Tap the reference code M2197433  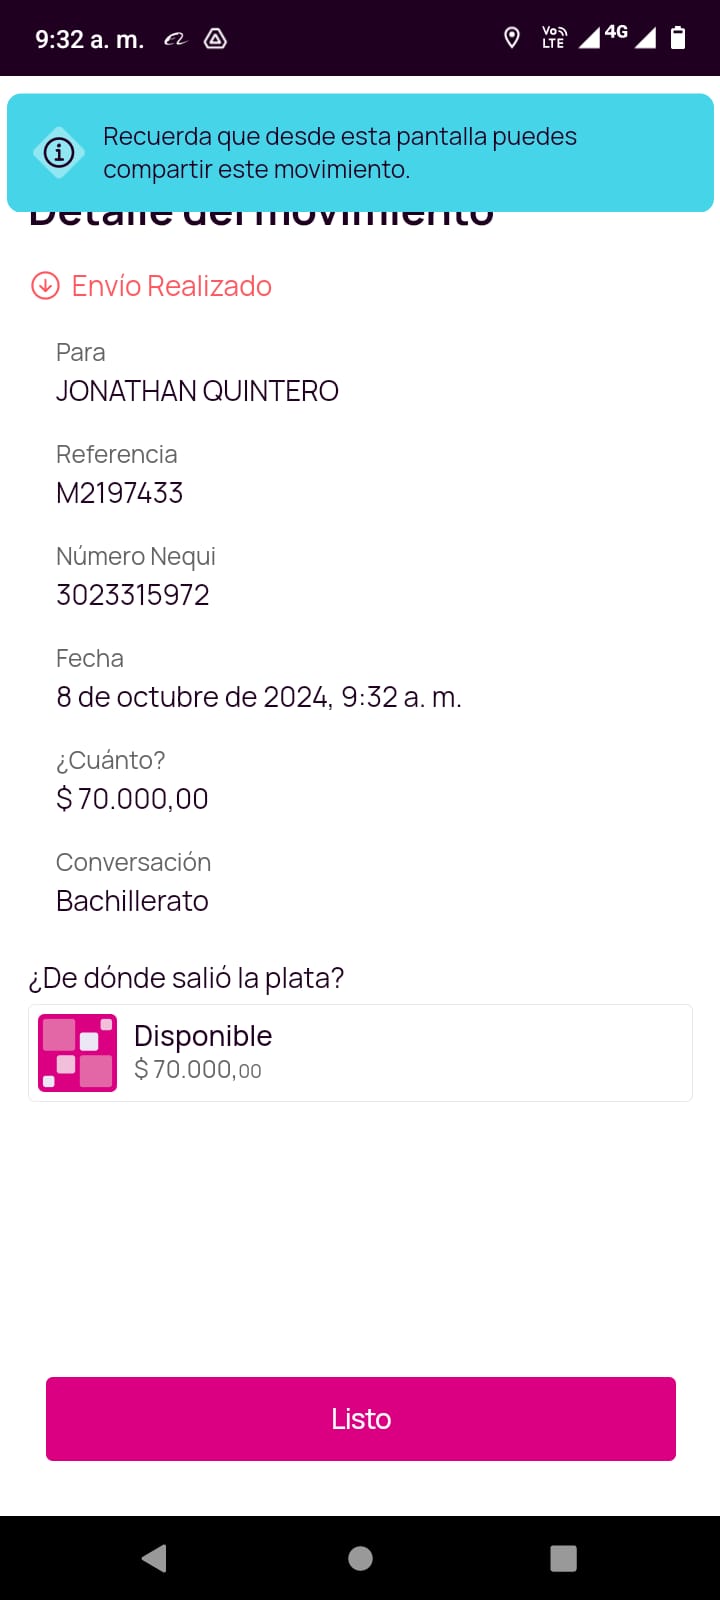tap(120, 493)
